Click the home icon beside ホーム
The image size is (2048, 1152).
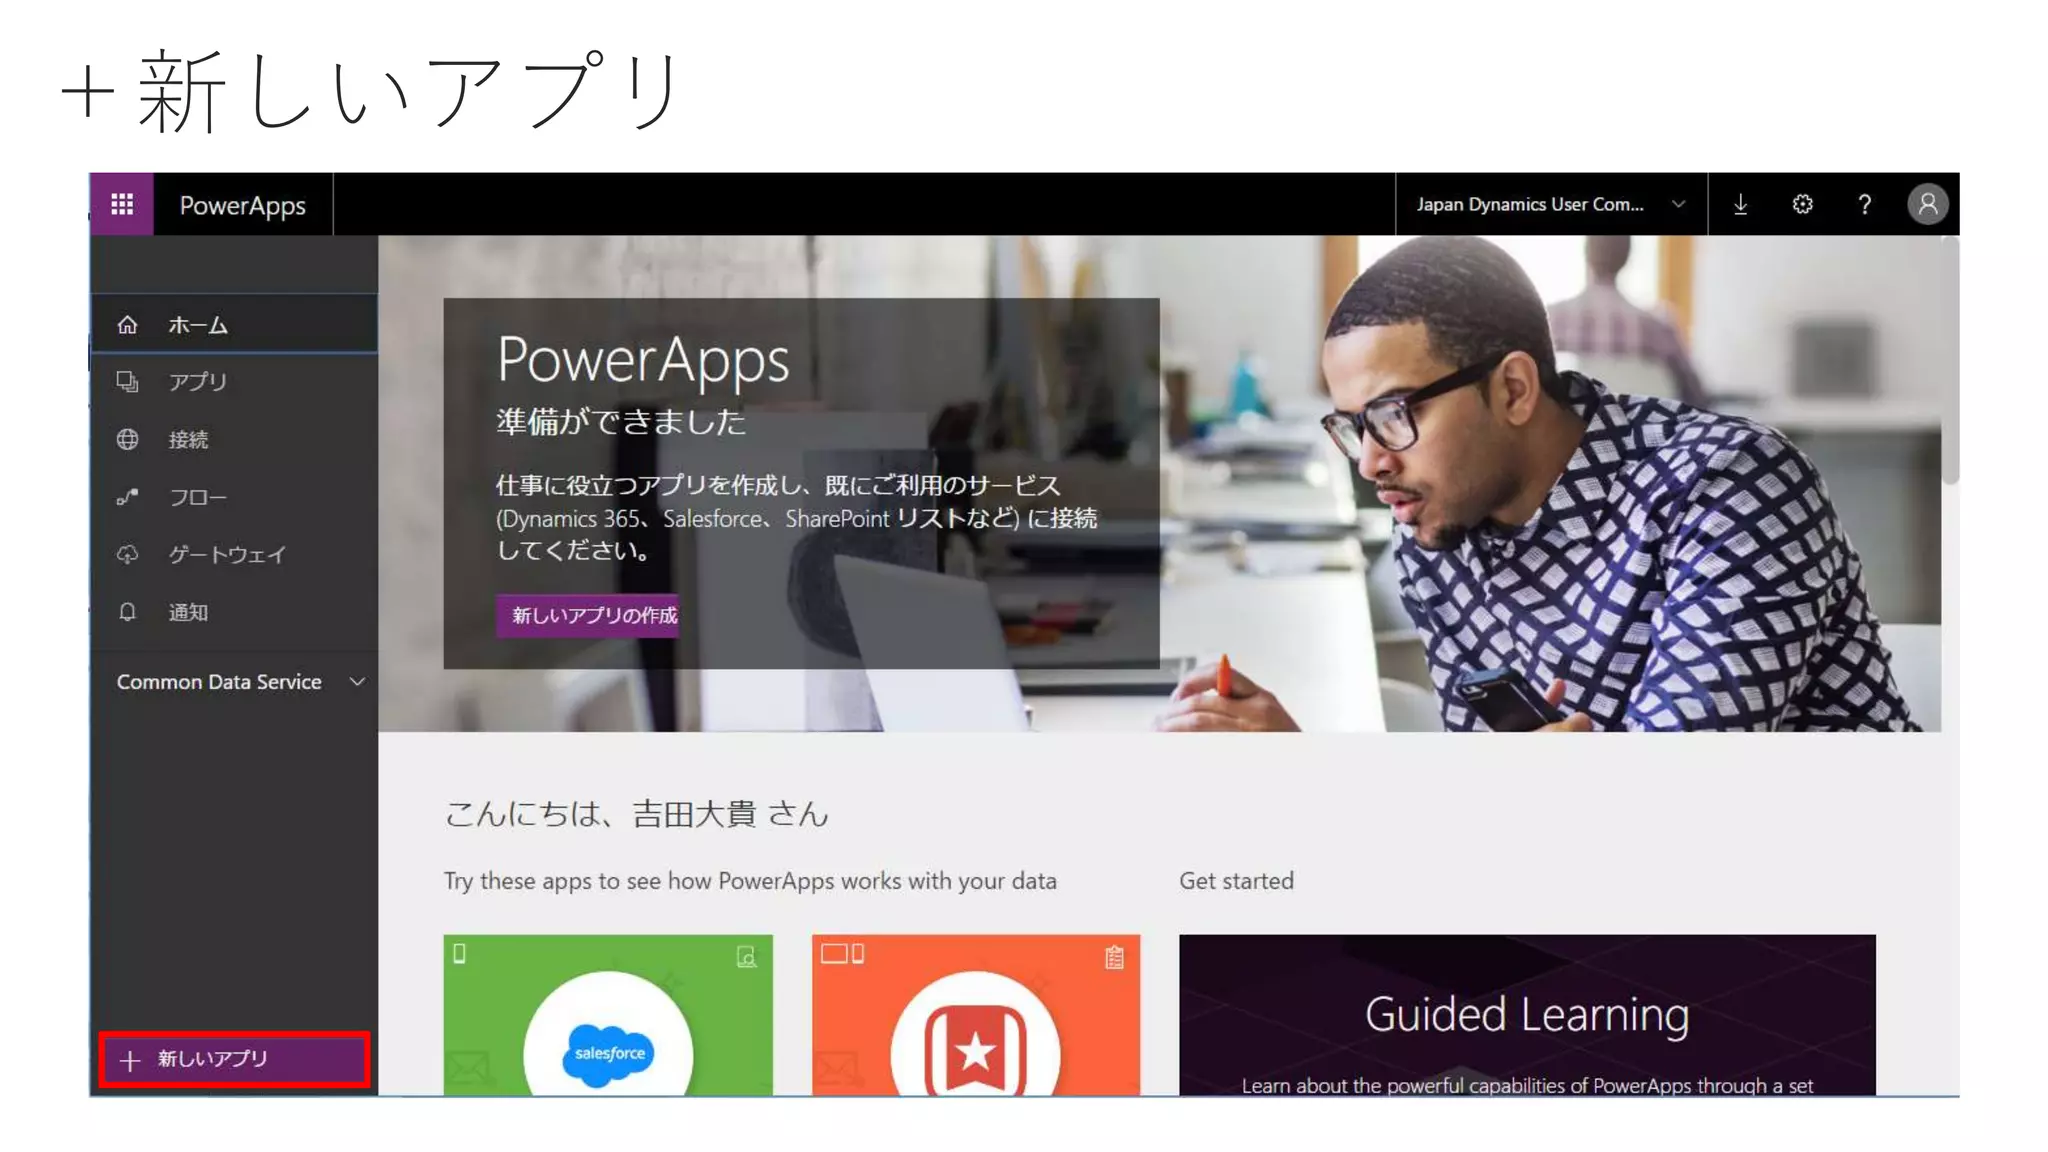127,325
